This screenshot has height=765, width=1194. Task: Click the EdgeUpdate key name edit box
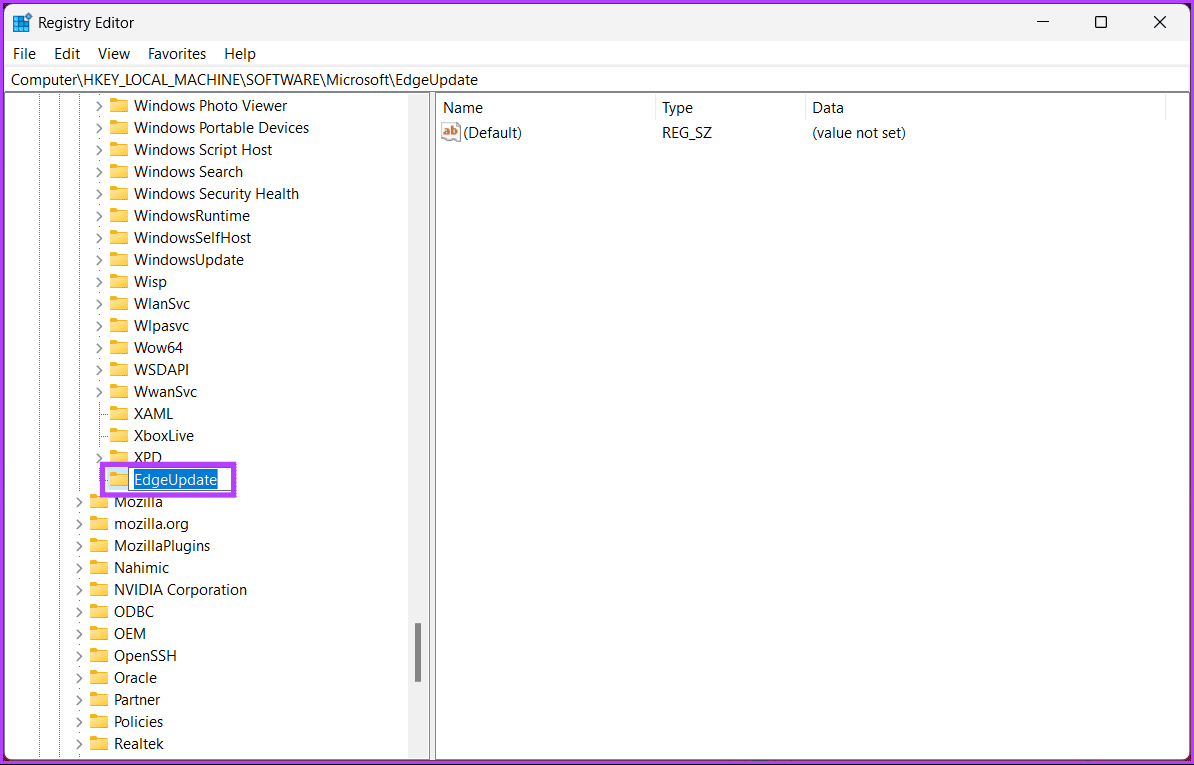click(x=180, y=480)
